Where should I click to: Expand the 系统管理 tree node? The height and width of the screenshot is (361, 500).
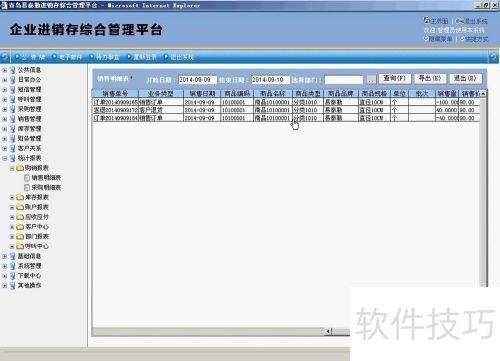pos(5,266)
